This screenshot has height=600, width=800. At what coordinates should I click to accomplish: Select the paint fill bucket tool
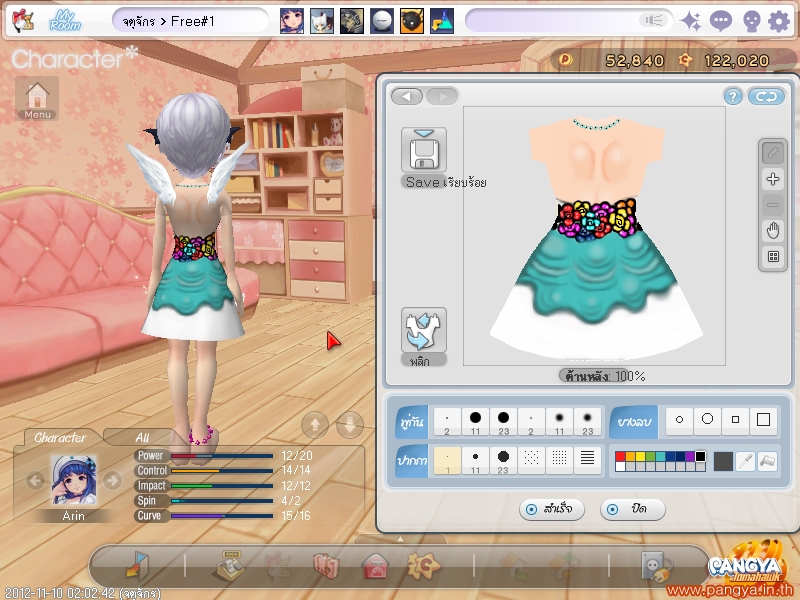click(767, 461)
